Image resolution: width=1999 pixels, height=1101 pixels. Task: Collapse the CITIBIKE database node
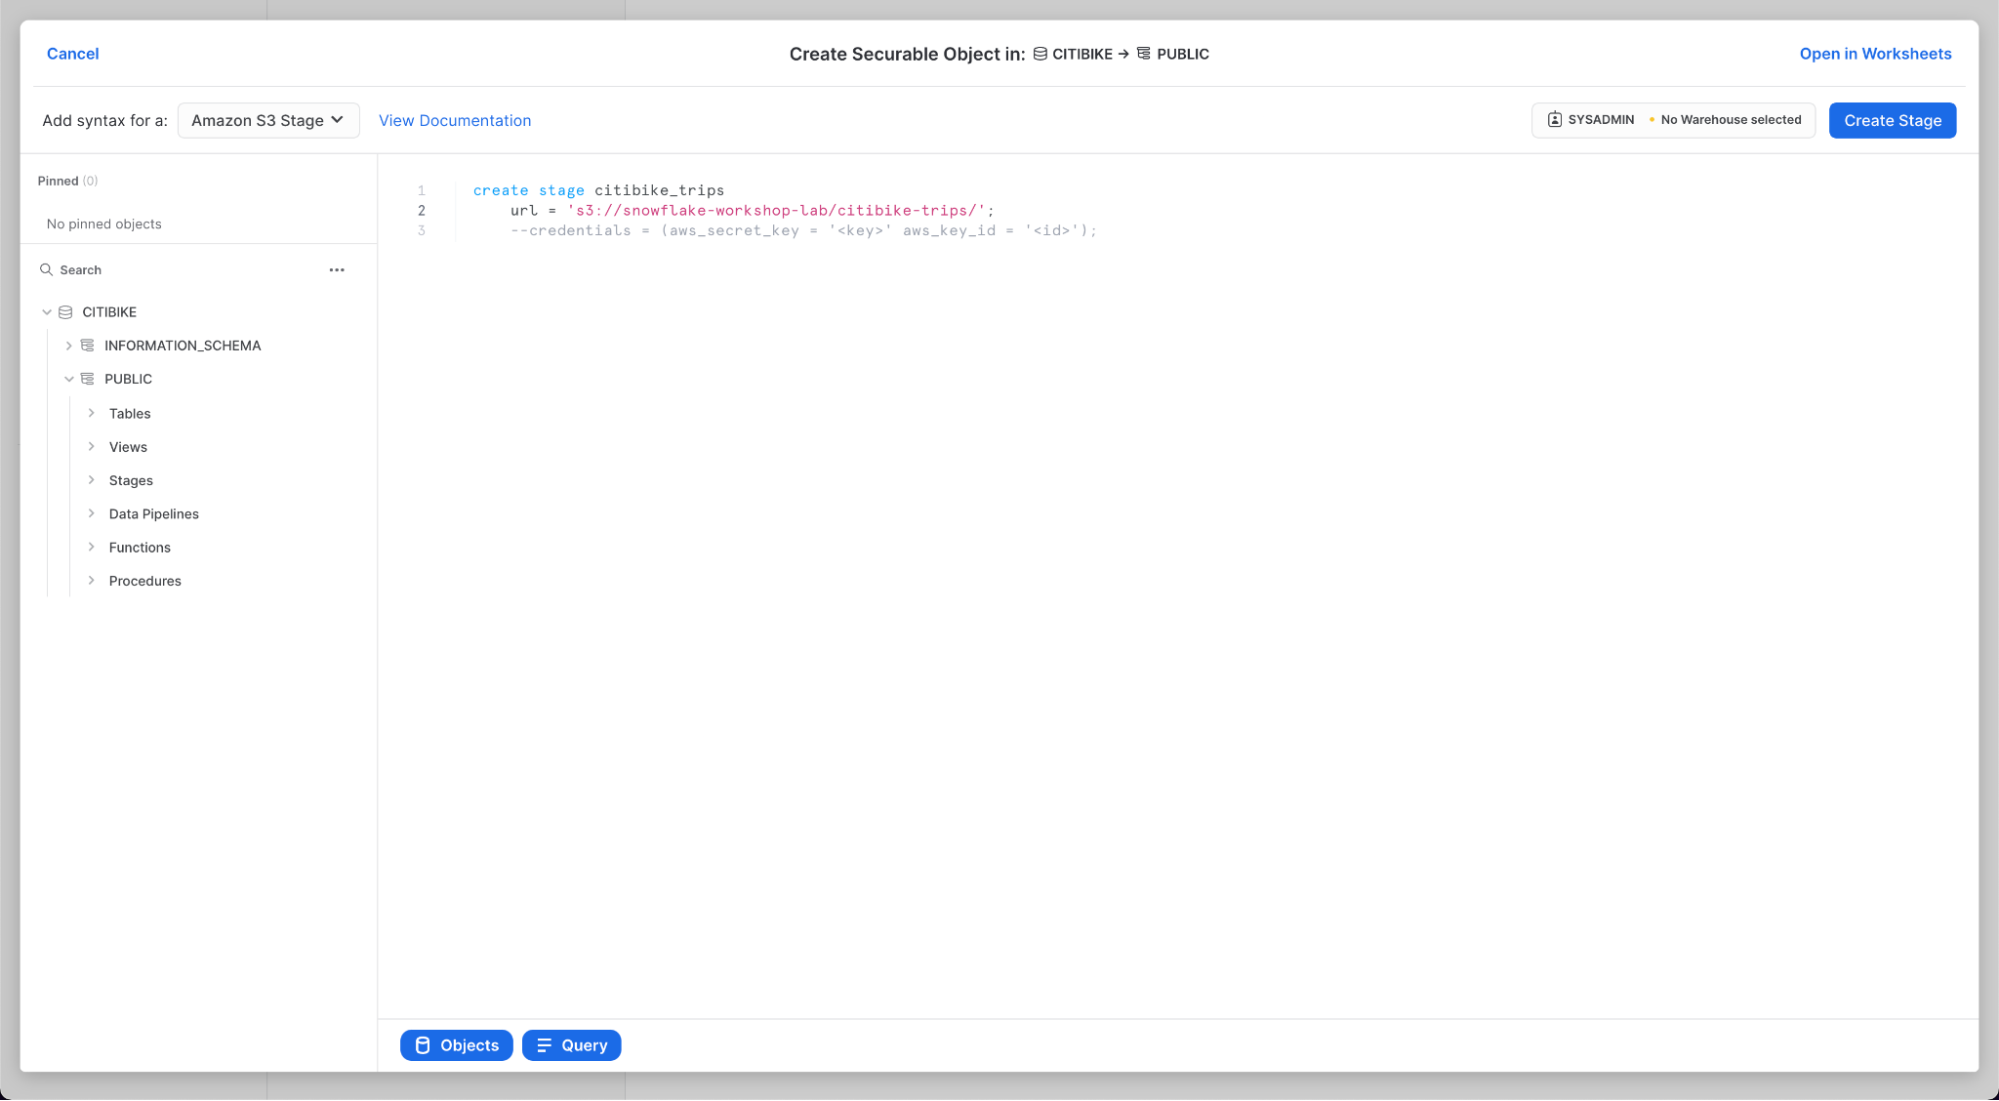47,312
